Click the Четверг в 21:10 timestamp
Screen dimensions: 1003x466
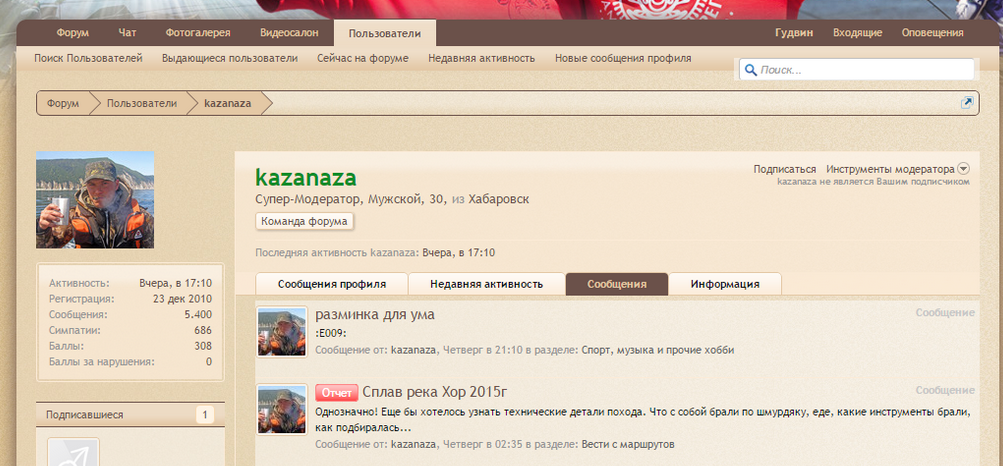(481, 350)
